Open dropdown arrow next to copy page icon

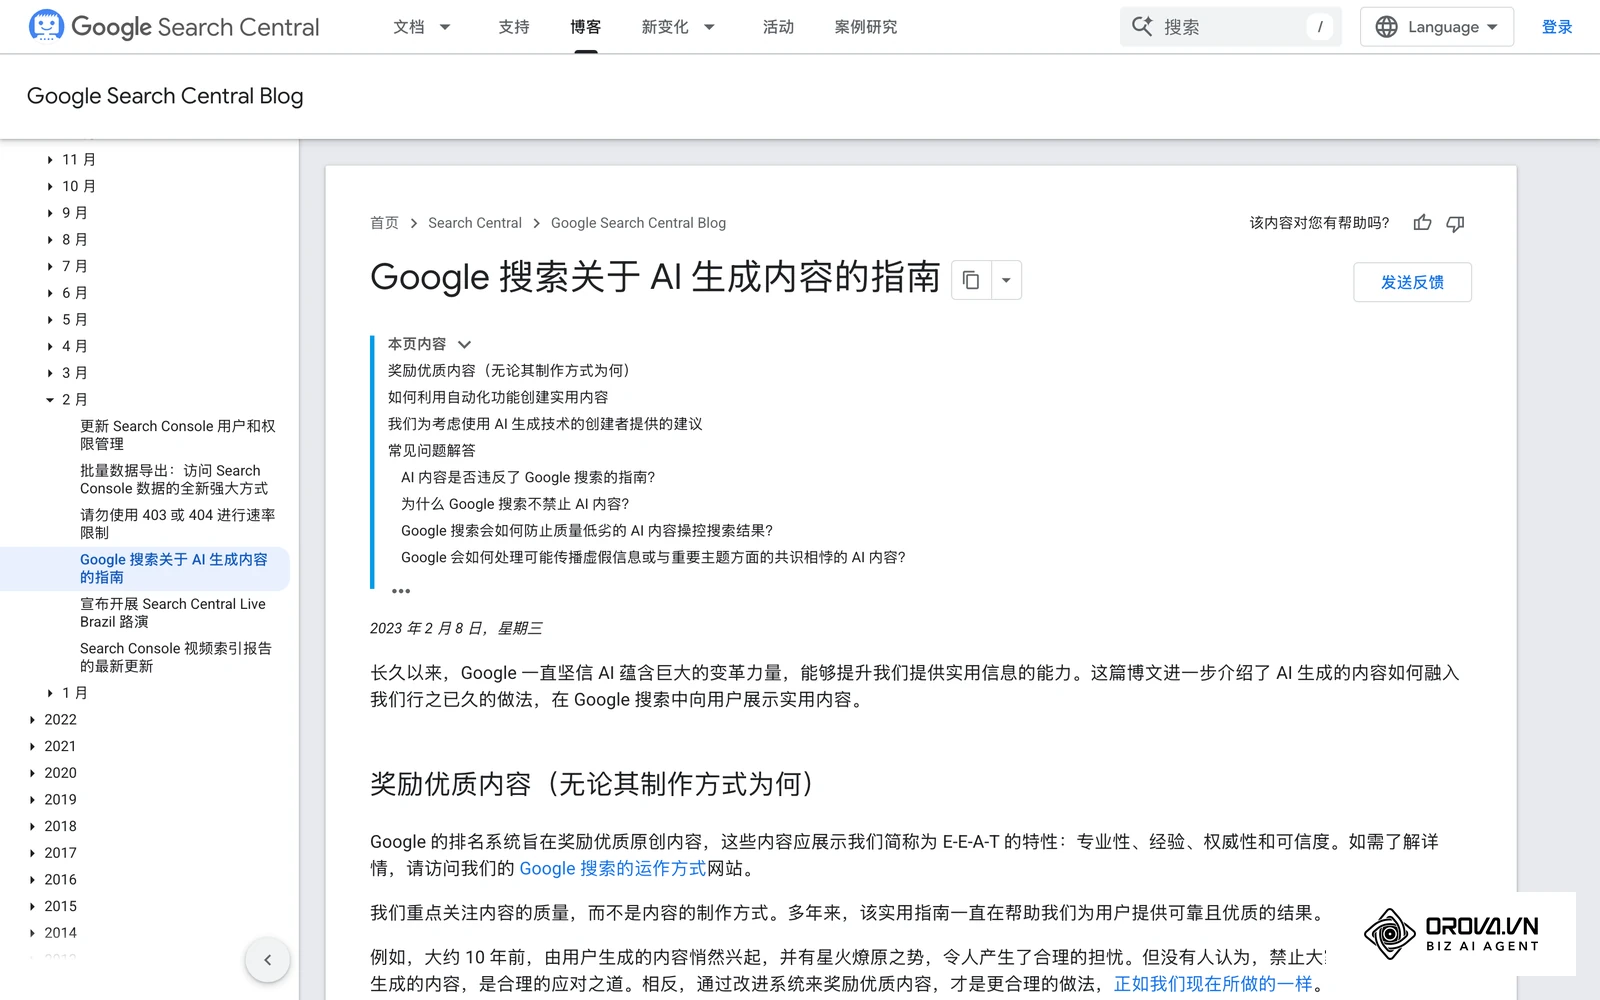click(1006, 280)
